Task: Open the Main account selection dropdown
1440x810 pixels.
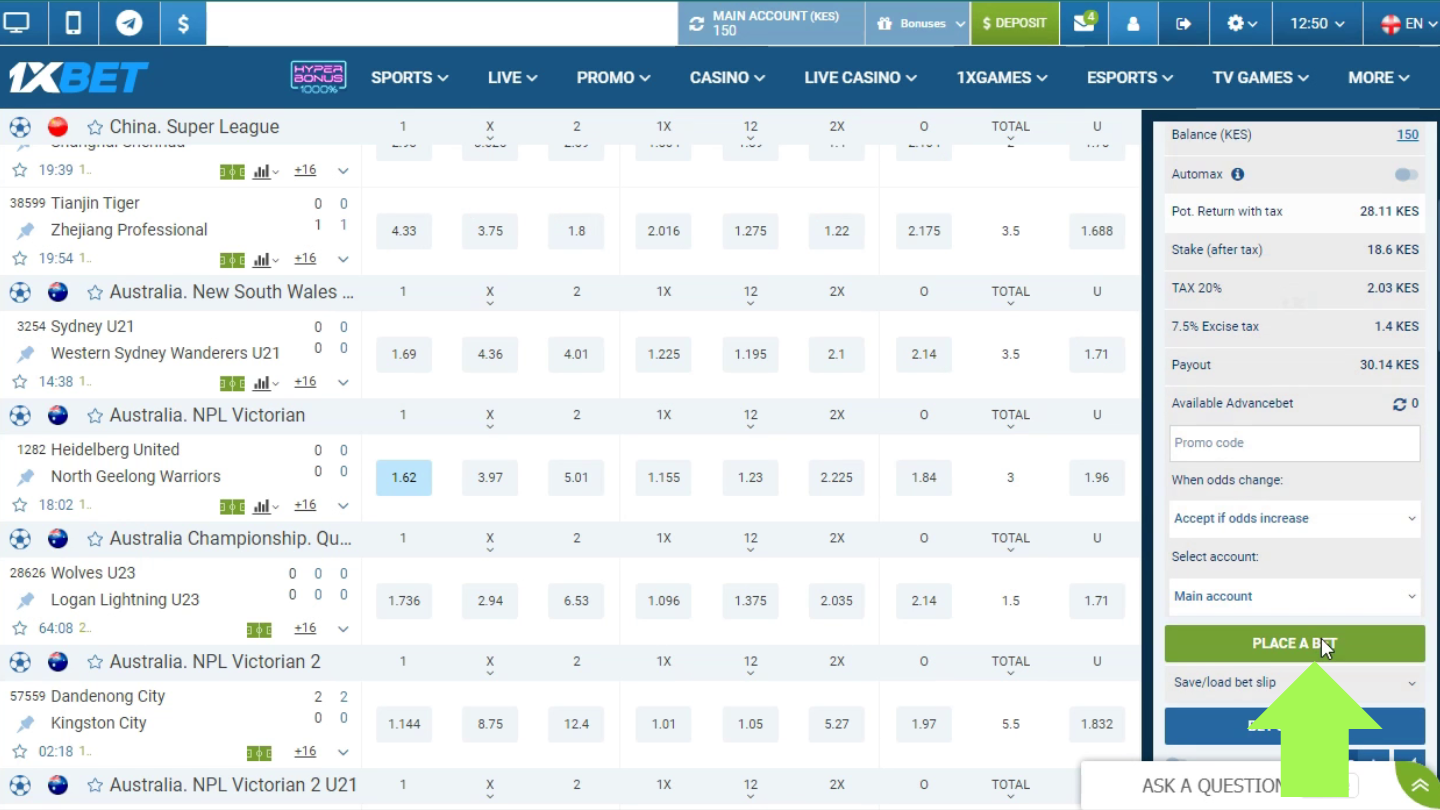Action: 1294,596
